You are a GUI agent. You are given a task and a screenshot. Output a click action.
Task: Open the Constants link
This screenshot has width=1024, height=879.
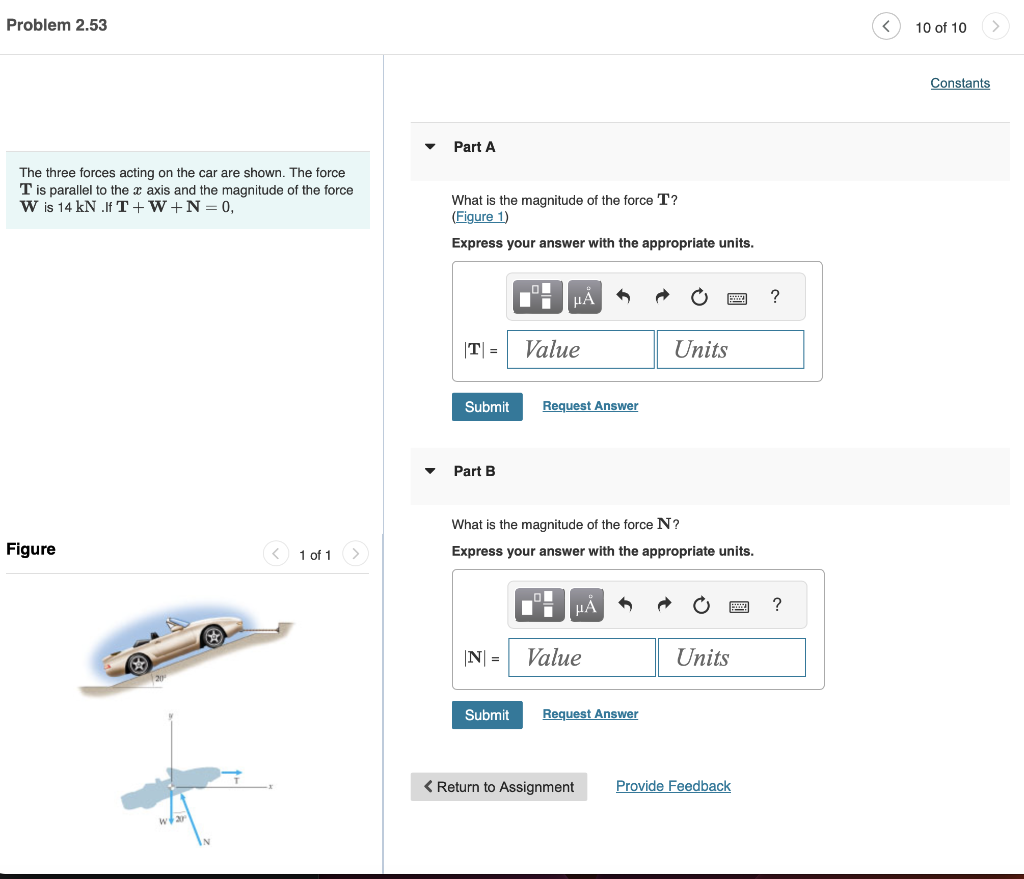pyautogui.click(x=960, y=83)
